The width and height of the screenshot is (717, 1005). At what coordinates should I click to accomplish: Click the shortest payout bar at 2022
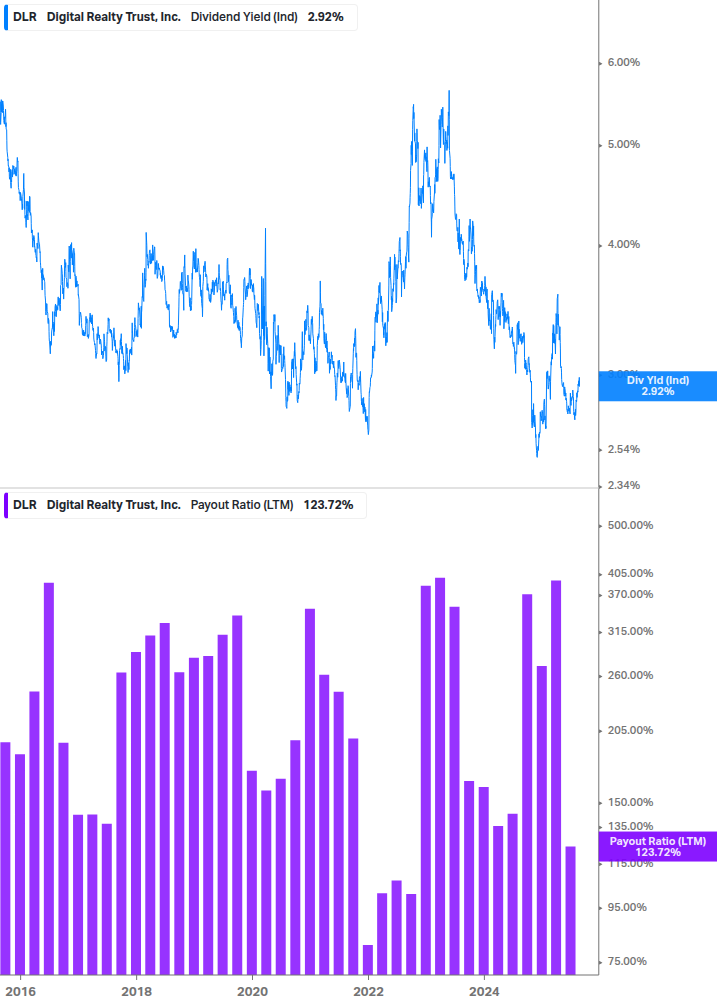tap(368, 960)
